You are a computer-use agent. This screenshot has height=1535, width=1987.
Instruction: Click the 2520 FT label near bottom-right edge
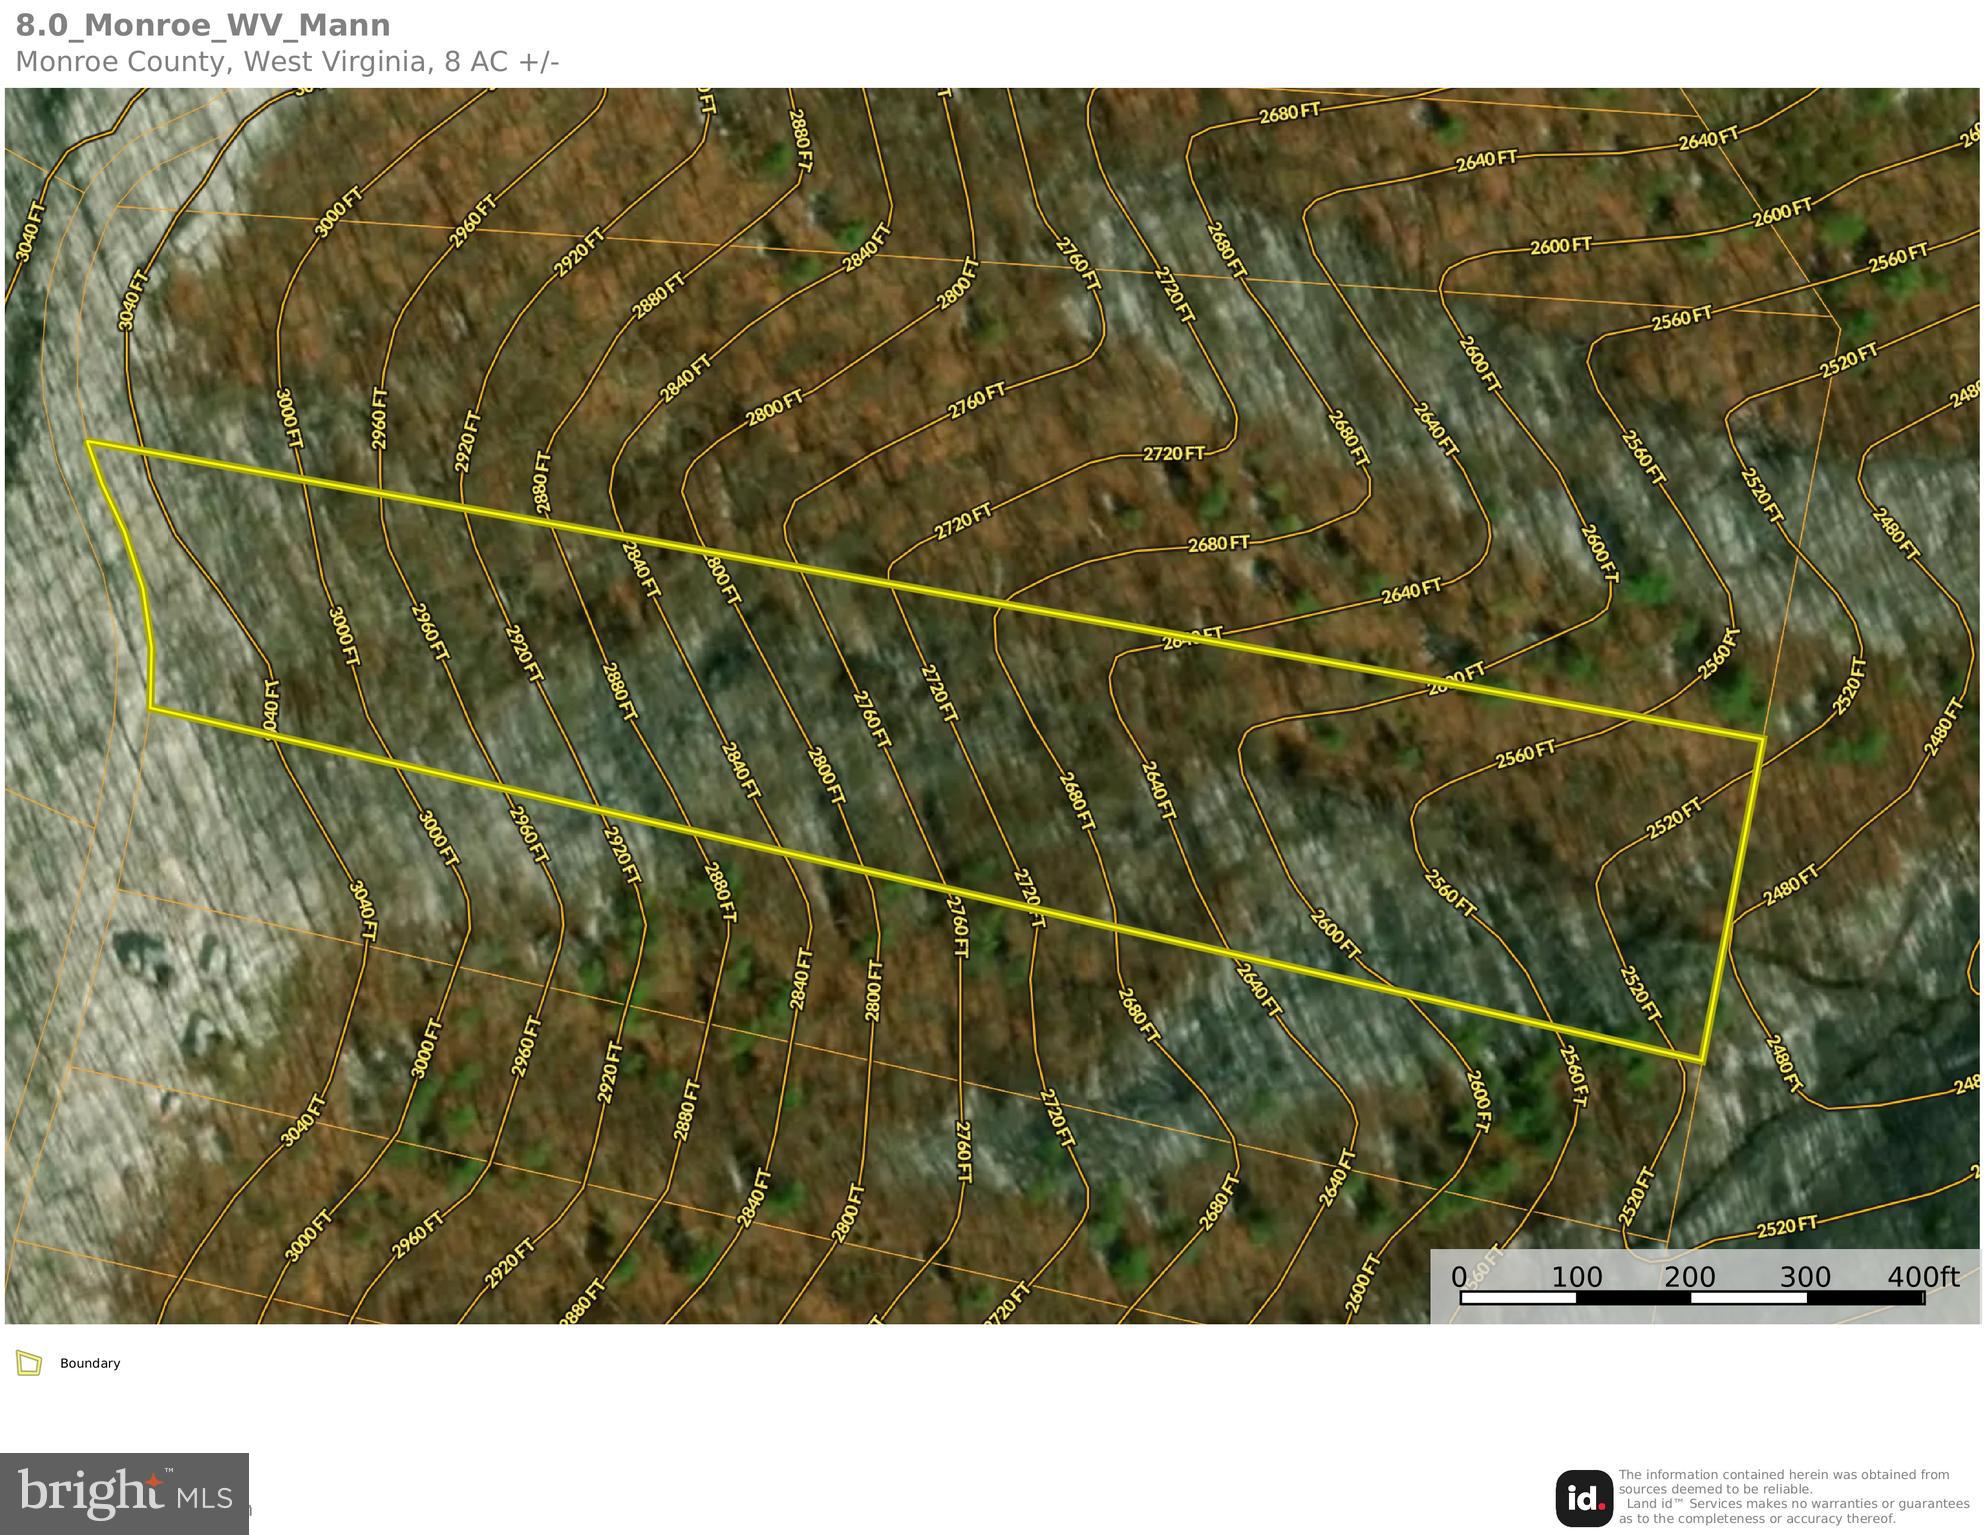pyautogui.click(x=1786, y=1225)
